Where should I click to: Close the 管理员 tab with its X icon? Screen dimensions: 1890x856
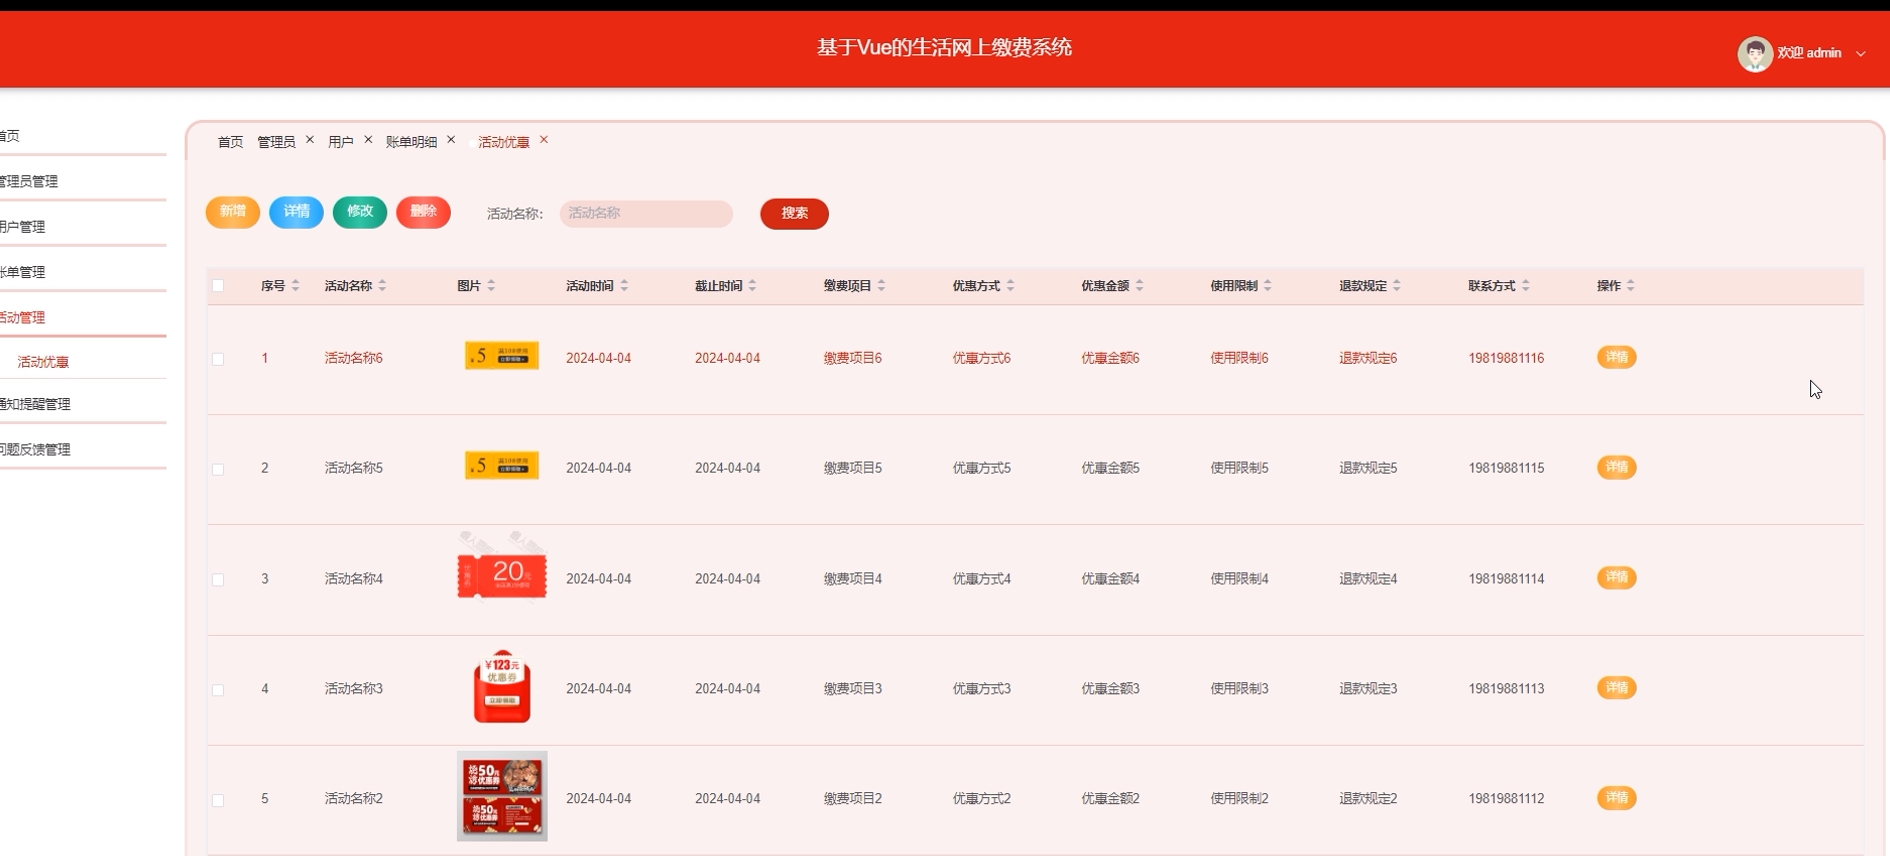tap(310, 140)
